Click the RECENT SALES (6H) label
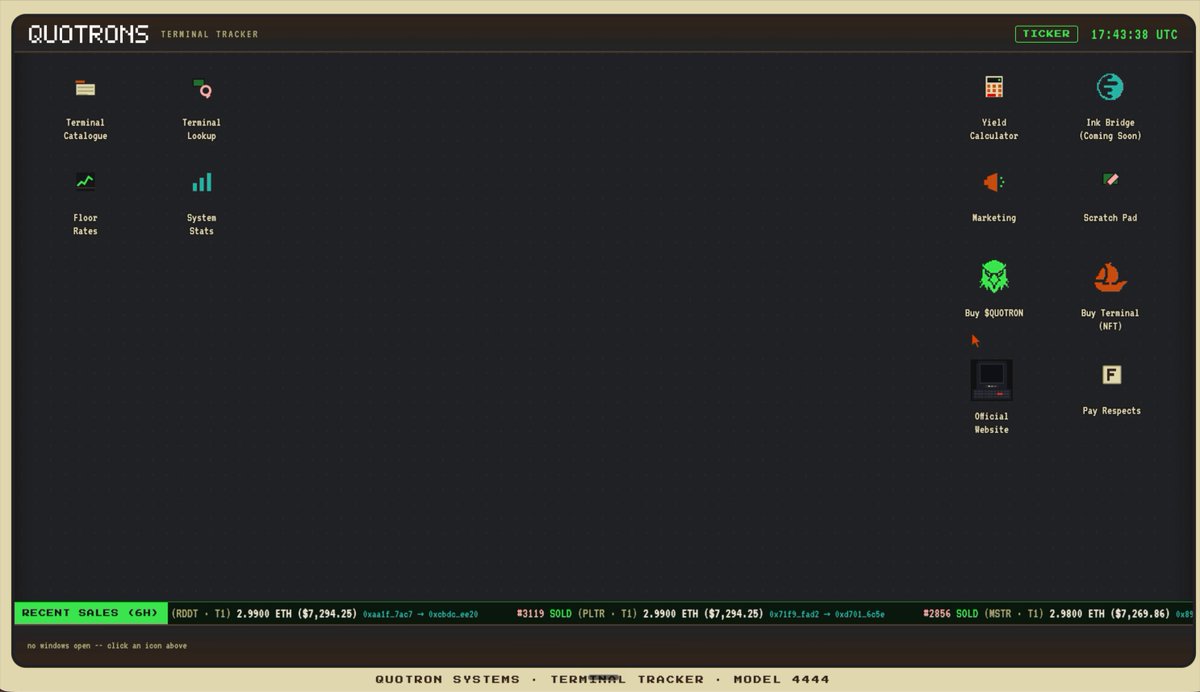Image resolution: width=1200 pixels, height=692 pixels. (x=90, y=613)
